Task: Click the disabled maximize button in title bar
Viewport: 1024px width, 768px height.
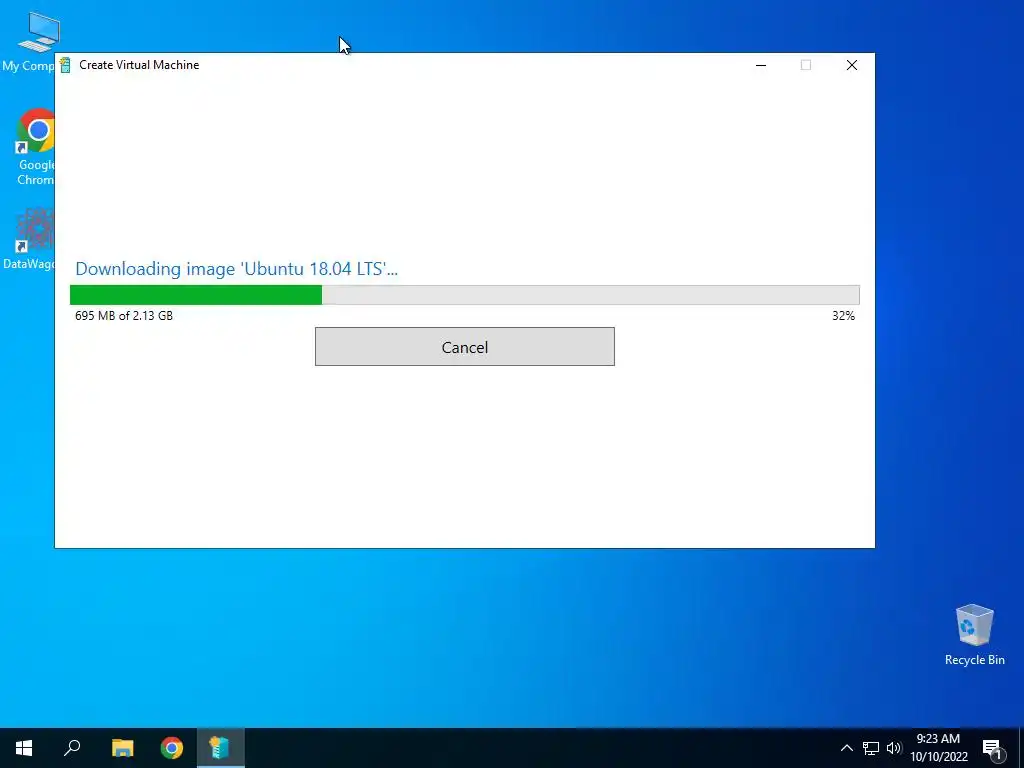Action: (x=806, y=65)
